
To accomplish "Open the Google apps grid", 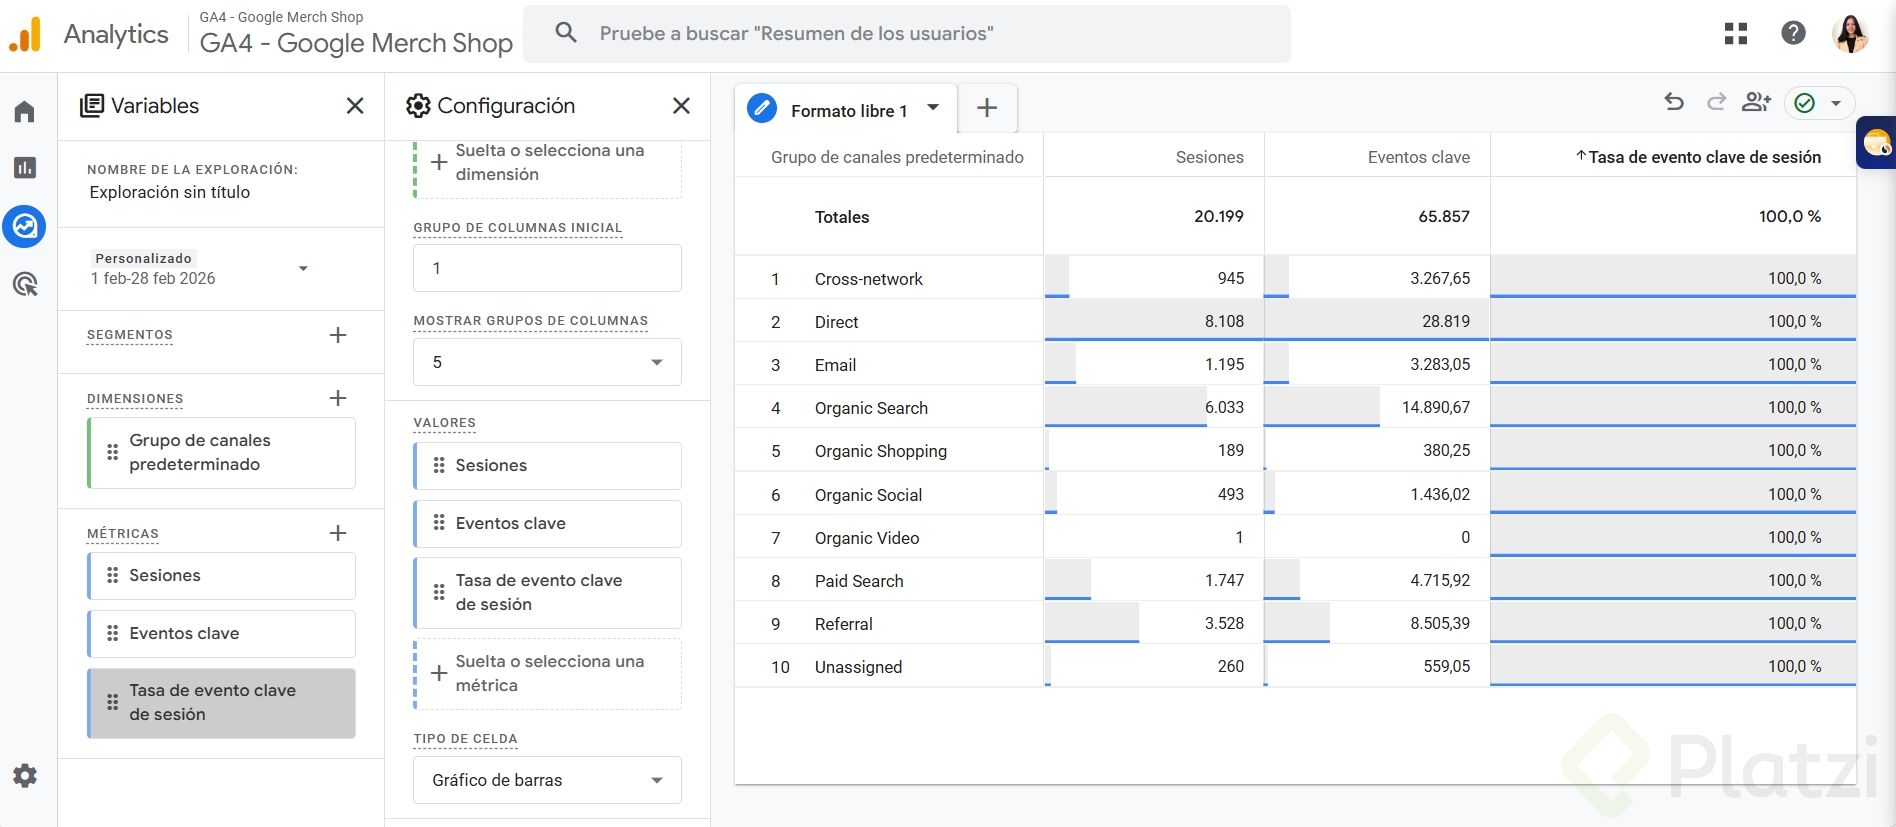I will pos(1736,34).
